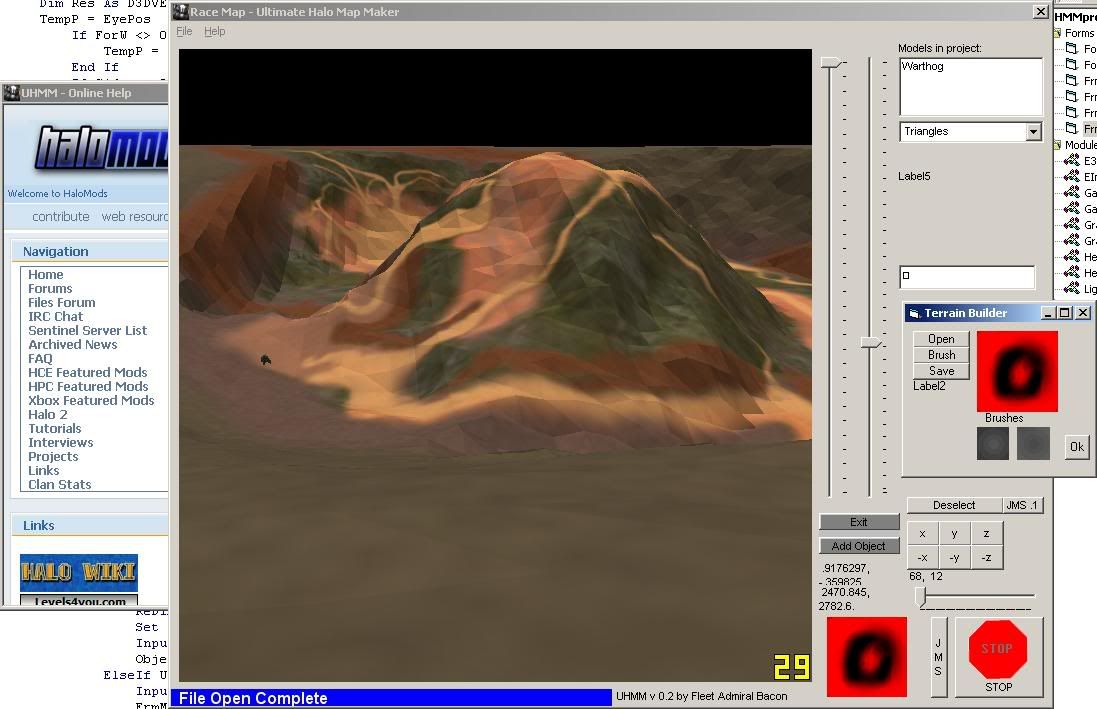Choose the first gray brush thumbnail
1097x709 pixels.
click(x=993, y=444)
